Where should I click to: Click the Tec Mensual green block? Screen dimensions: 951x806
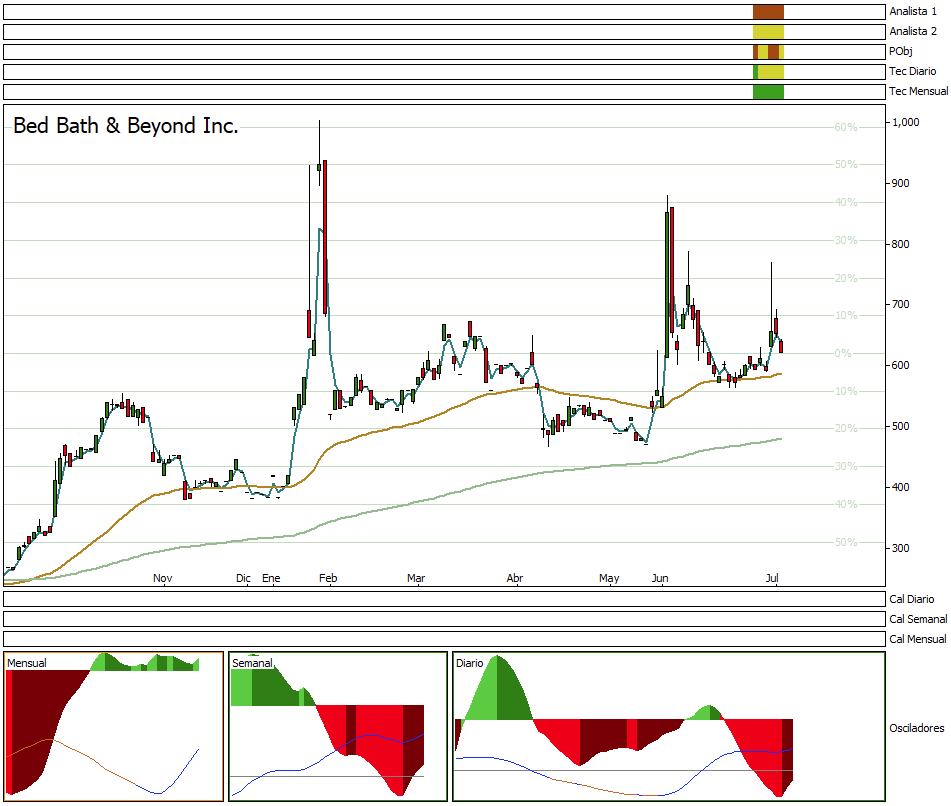tap(768, 92)
